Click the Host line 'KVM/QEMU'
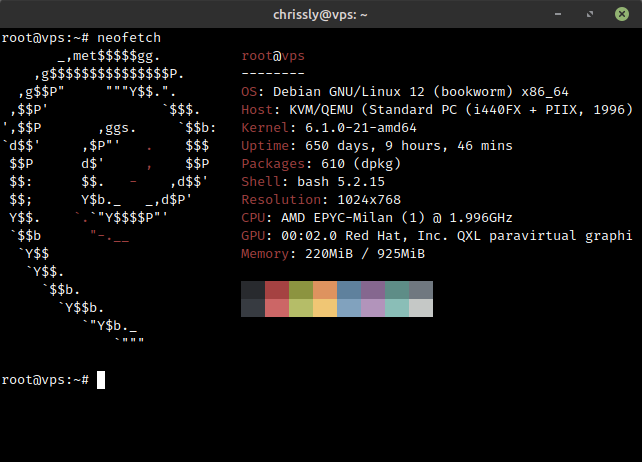This screenshot has height=462, width=642. click(x=321, y=110)
